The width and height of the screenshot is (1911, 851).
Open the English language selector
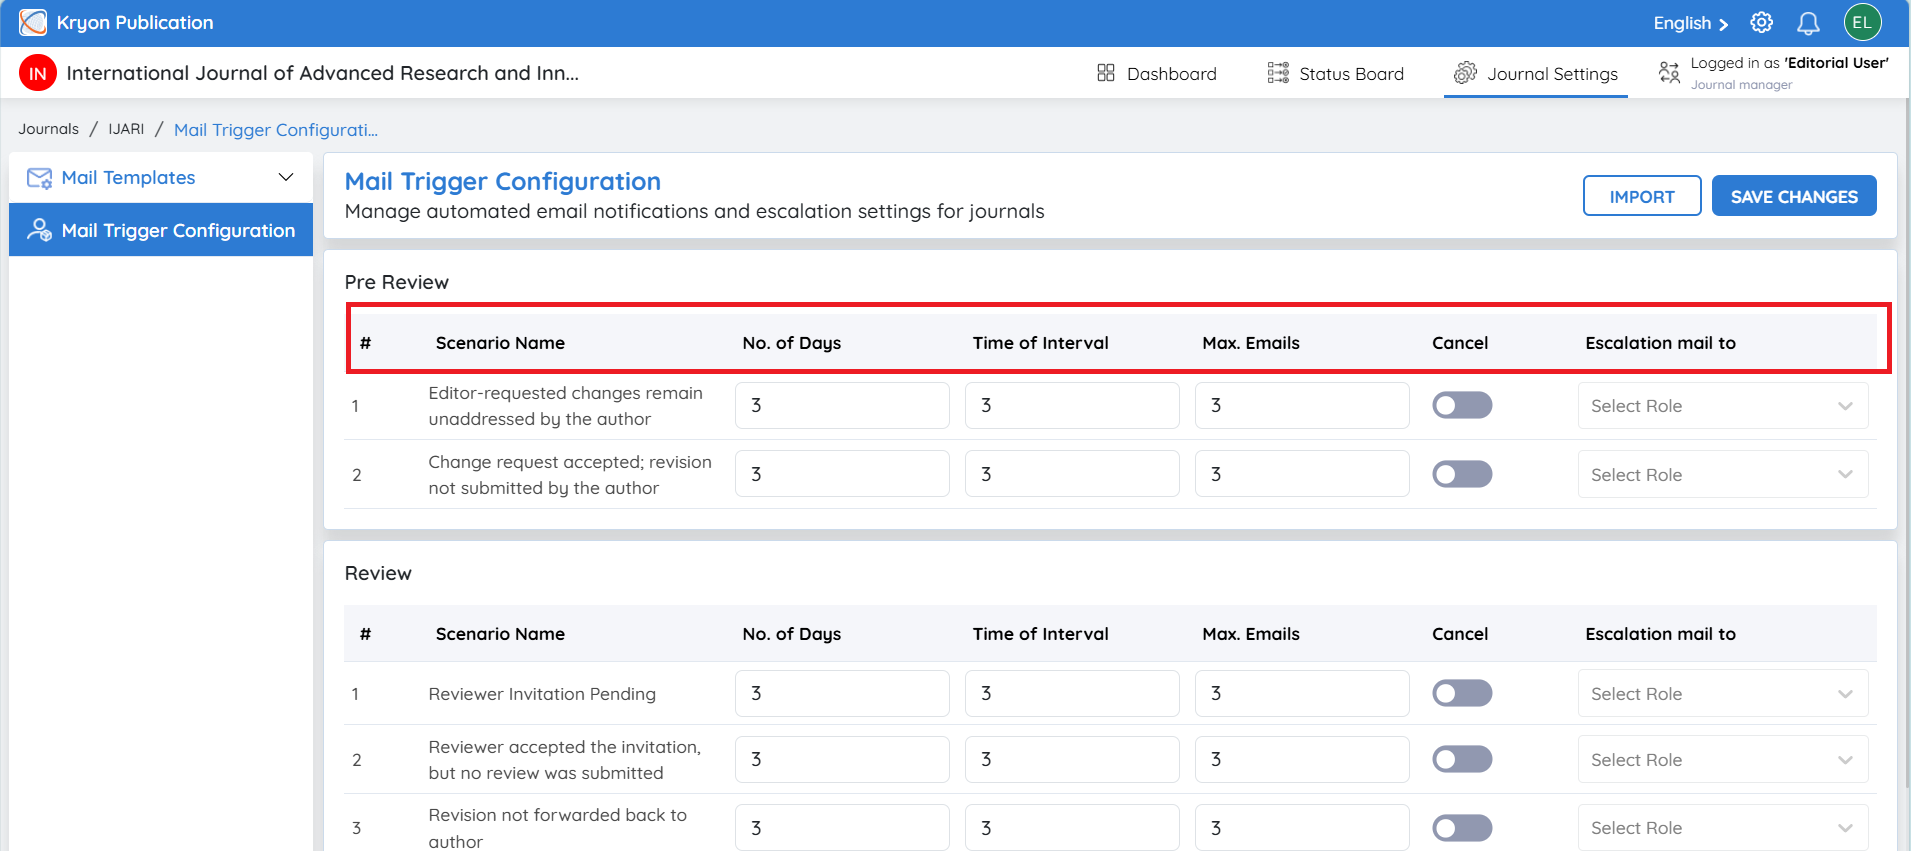[1690, 23]
